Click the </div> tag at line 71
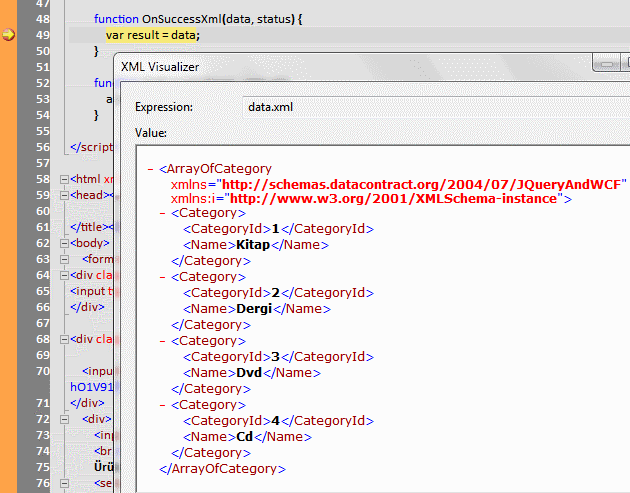The image size is (630, 493). click(x=87, y=403)
